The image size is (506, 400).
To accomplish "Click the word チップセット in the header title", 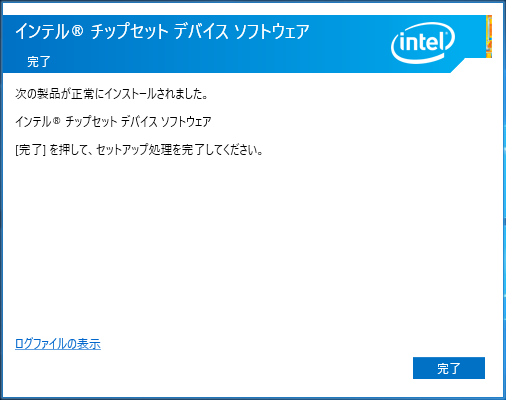I will pos(129,32).
